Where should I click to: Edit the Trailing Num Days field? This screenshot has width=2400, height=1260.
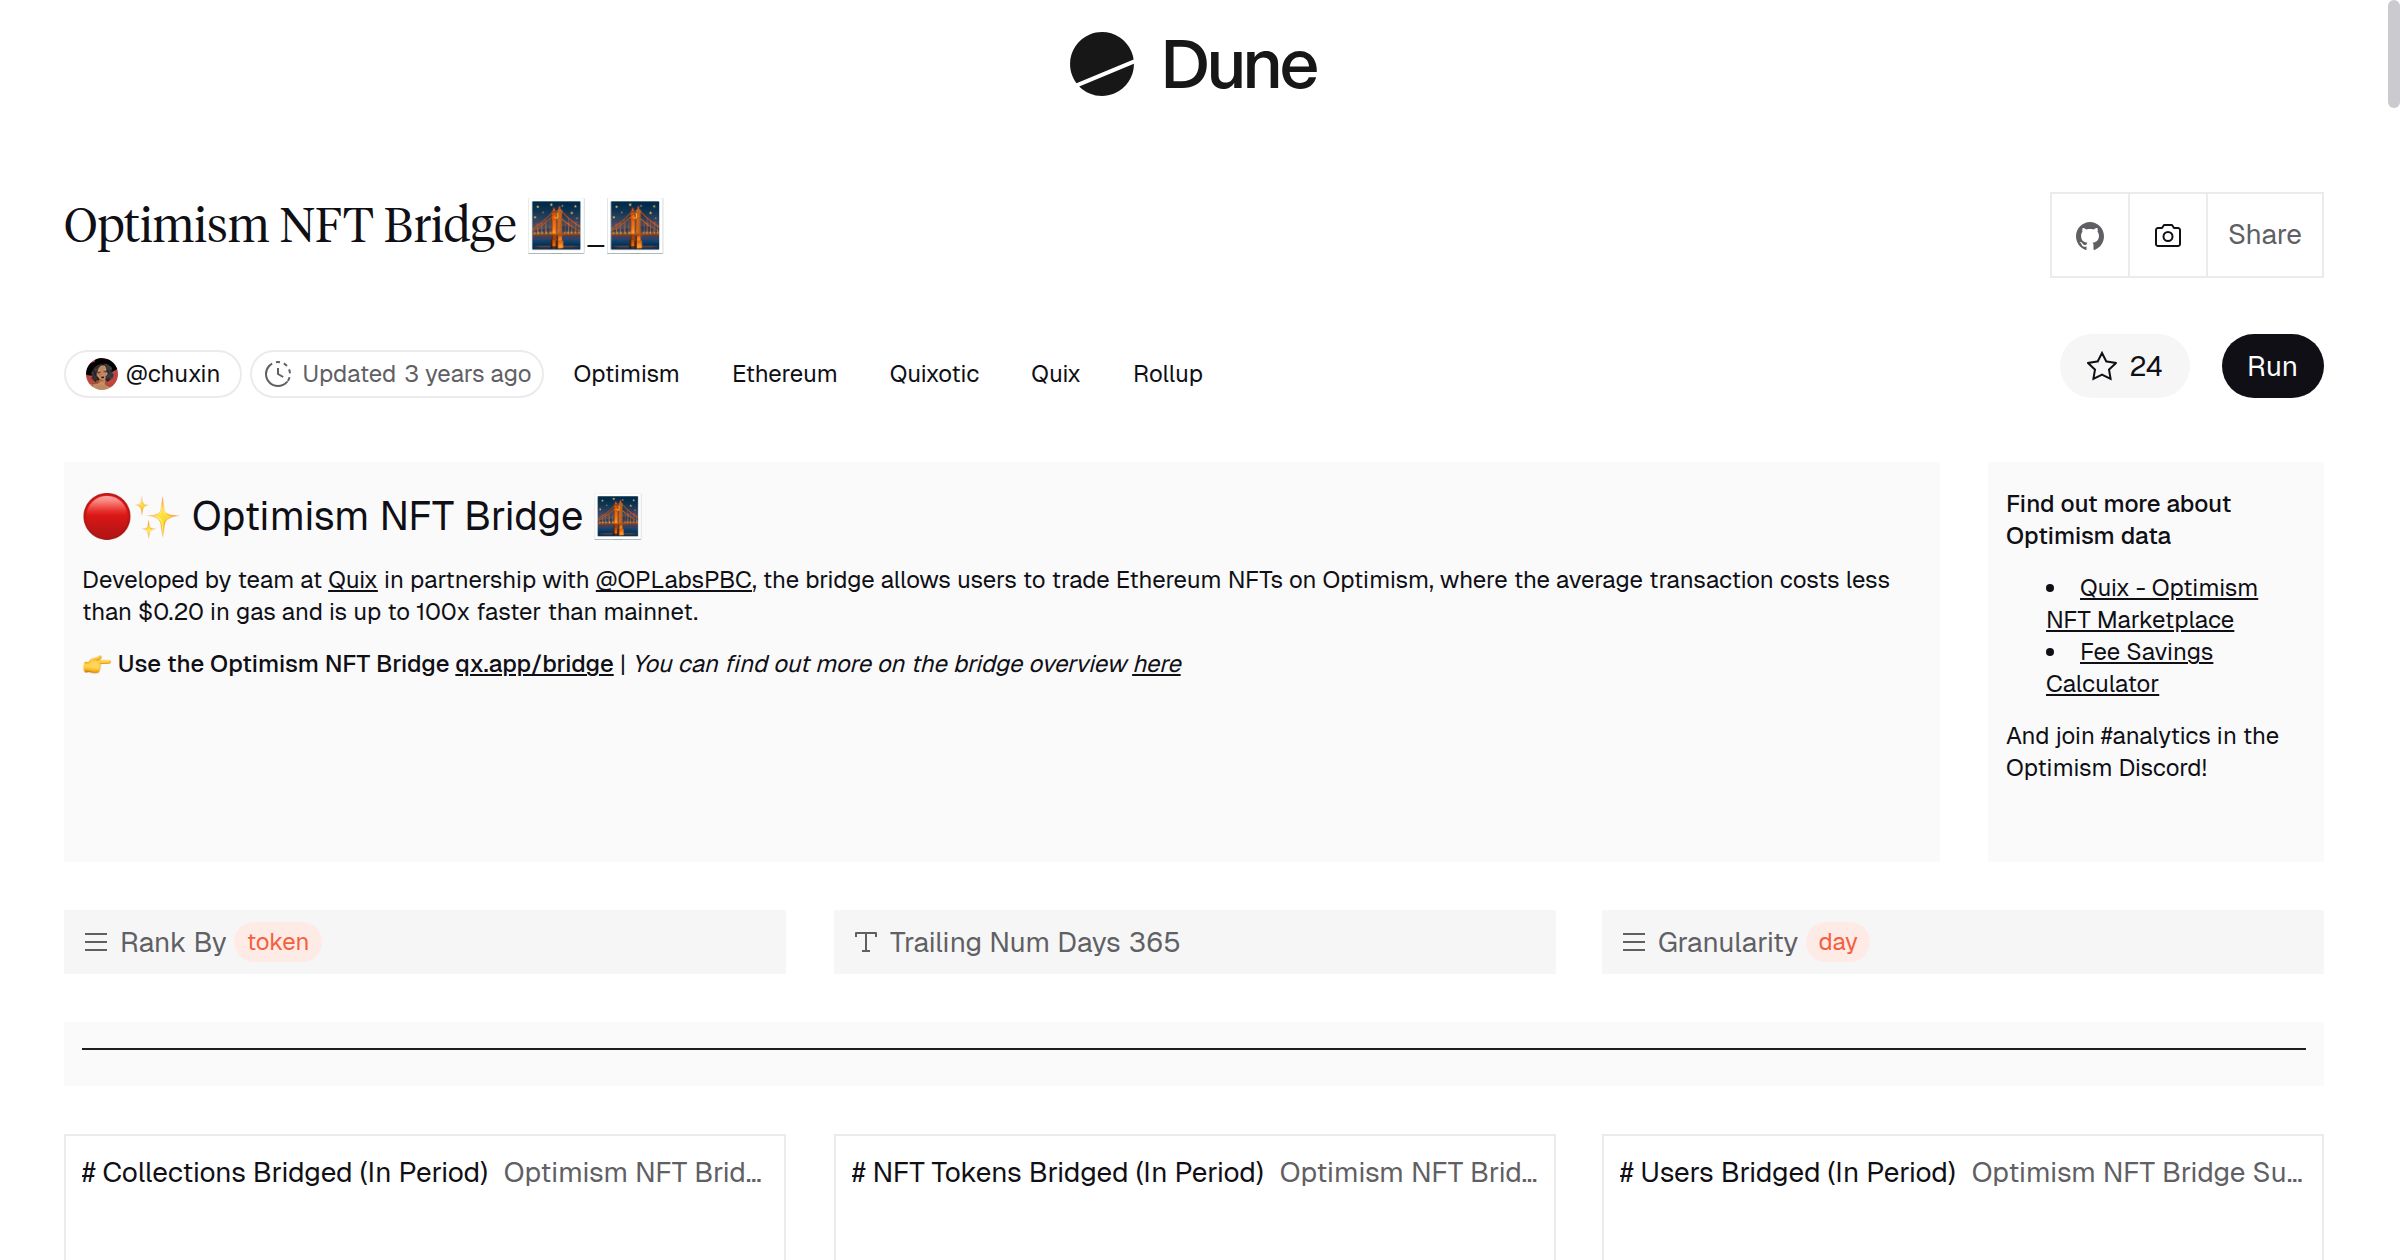point(1155,942)
